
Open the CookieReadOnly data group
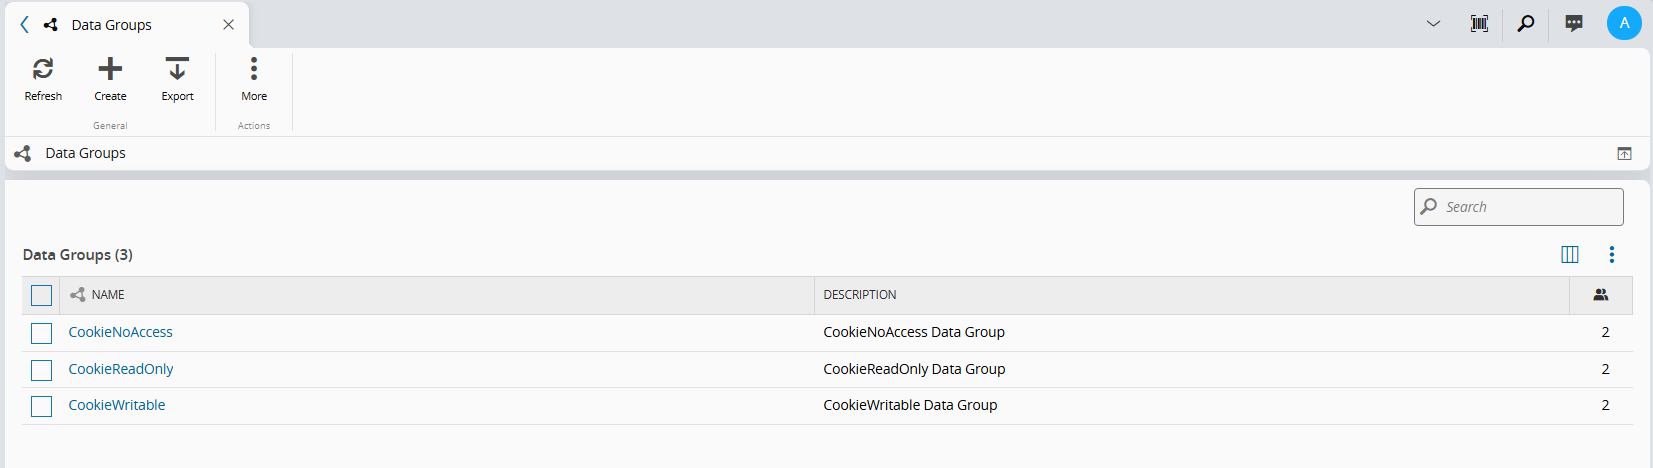[121, 369]
